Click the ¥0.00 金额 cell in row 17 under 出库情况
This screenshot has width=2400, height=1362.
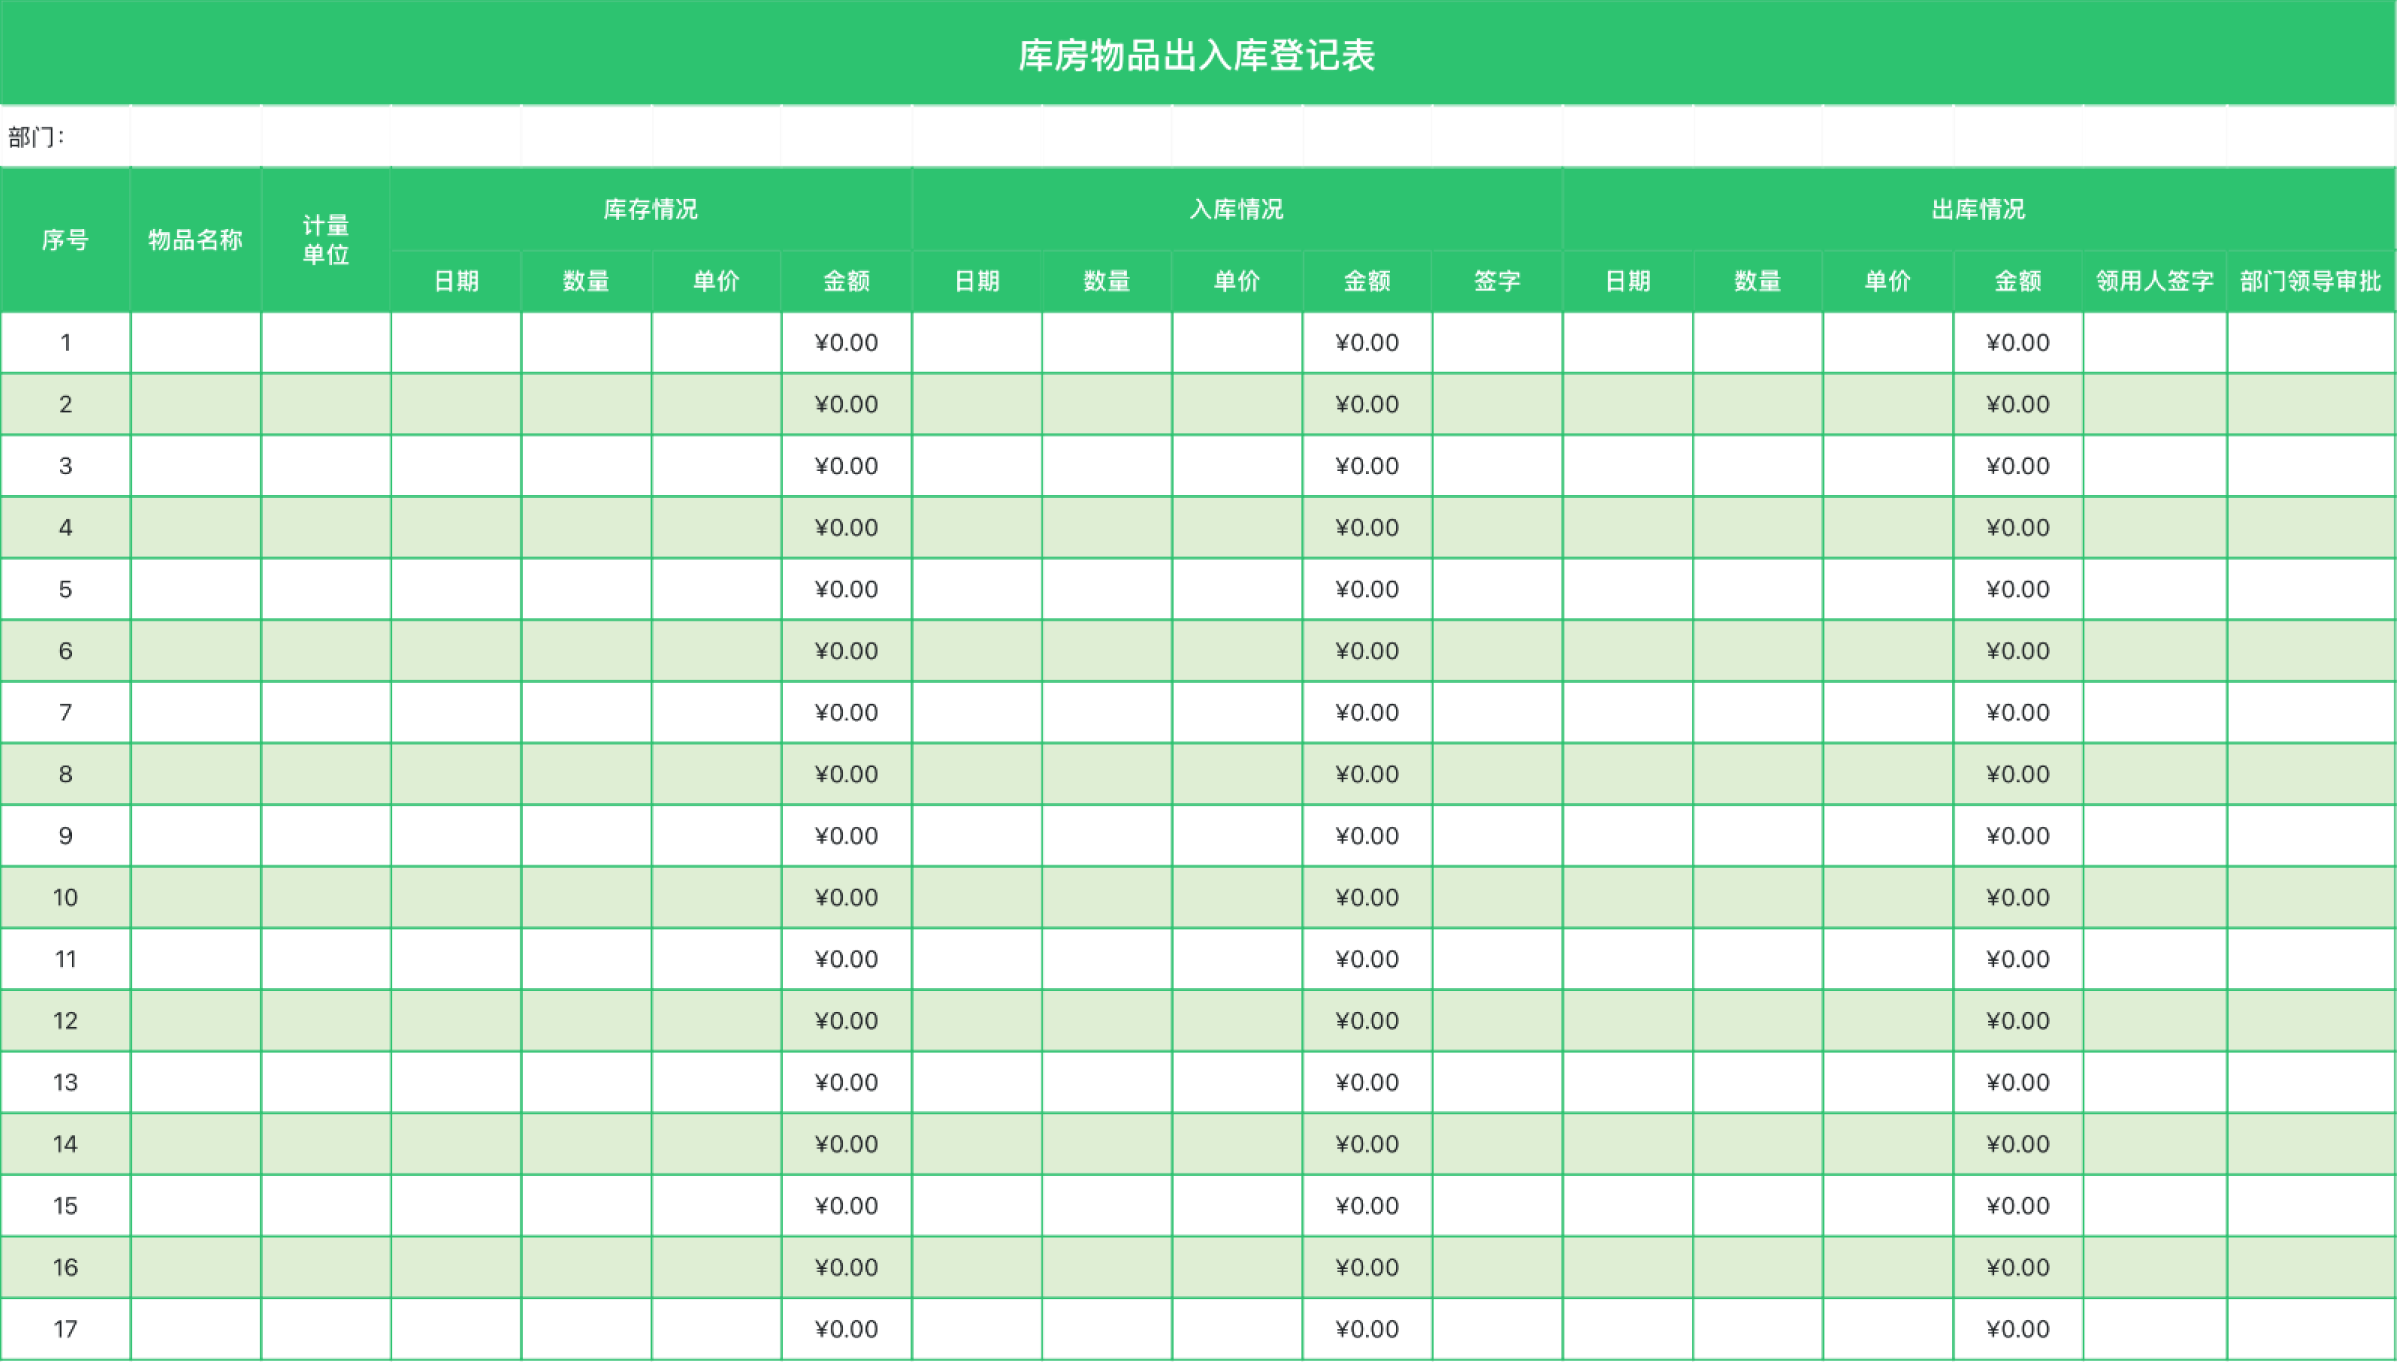[x=2017, y=1329]
